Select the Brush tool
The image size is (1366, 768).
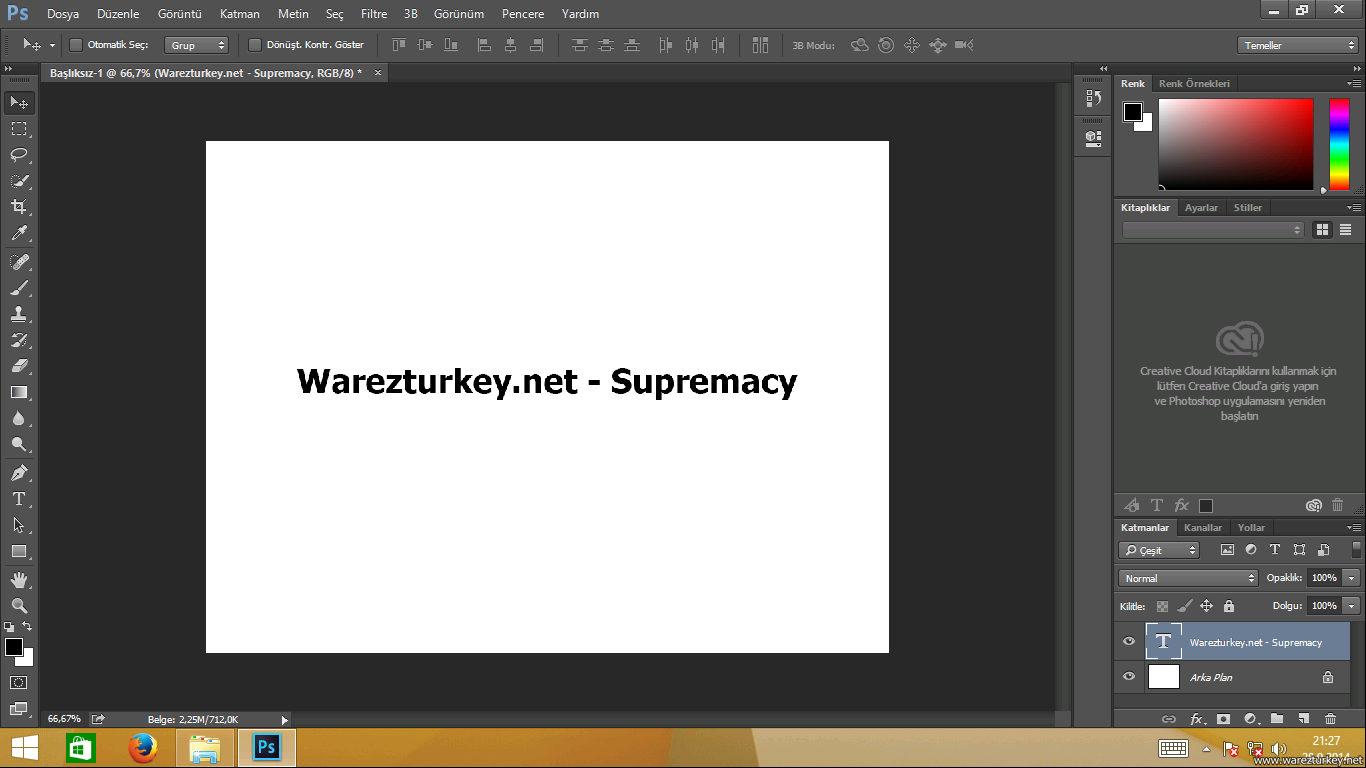pos(19,288)
